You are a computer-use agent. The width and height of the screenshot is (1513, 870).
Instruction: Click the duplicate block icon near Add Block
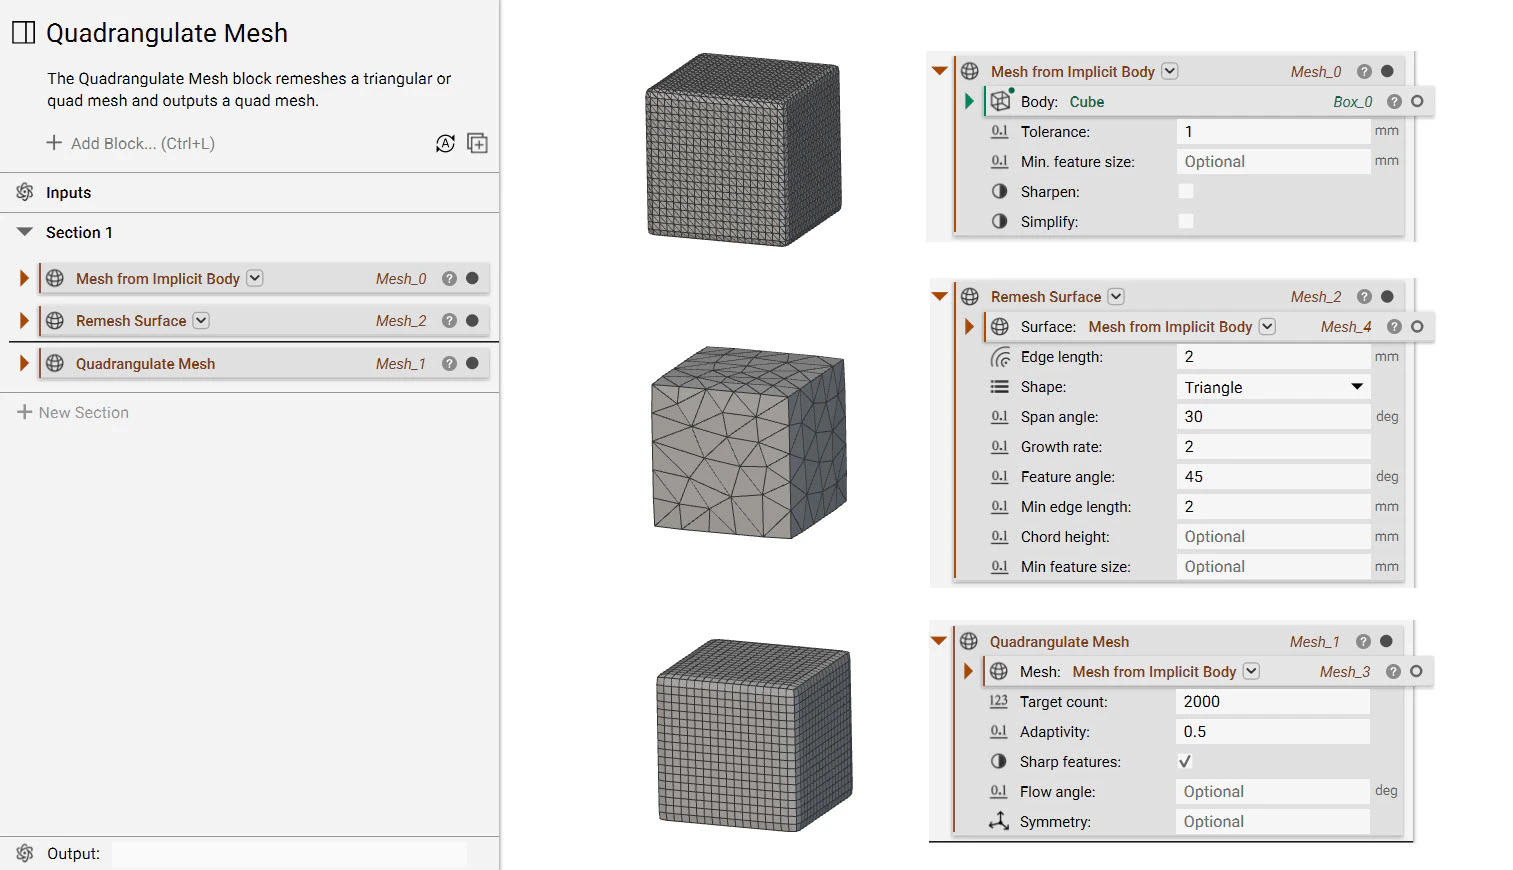[x=477, y=143]
